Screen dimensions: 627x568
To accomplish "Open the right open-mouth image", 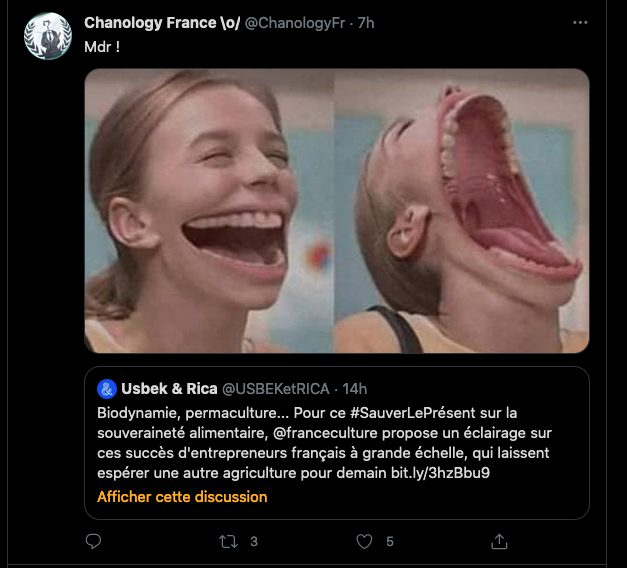I will tap(462, 211).
